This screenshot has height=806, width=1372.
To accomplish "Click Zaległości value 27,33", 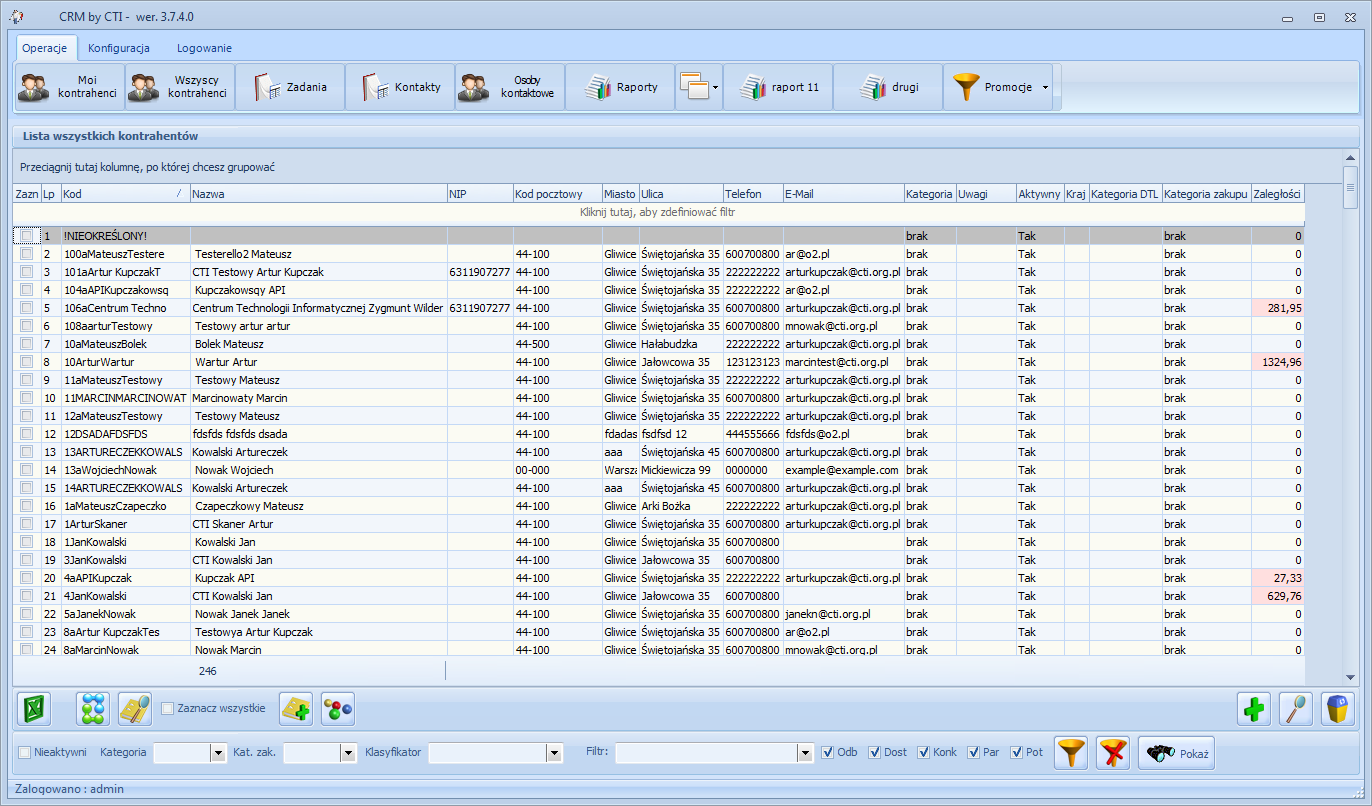I will [x=1277, y=578].
